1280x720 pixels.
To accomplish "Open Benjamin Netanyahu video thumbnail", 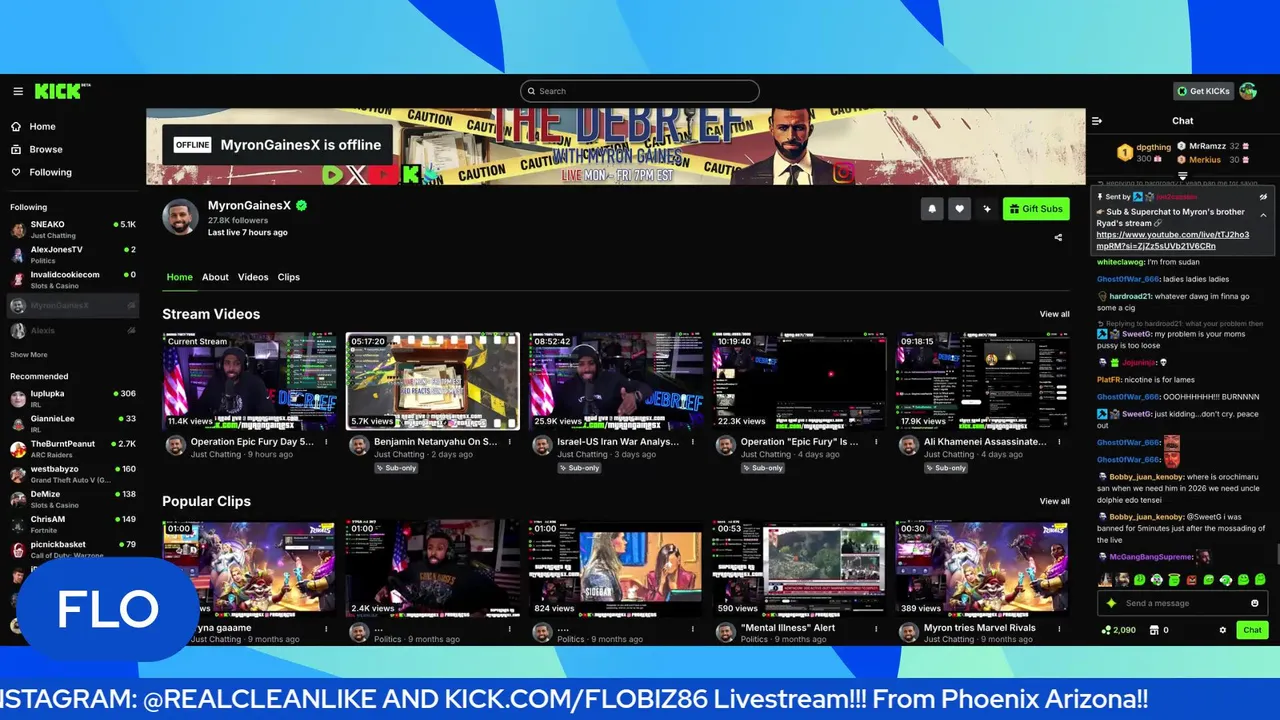I will tap(433, 381).
